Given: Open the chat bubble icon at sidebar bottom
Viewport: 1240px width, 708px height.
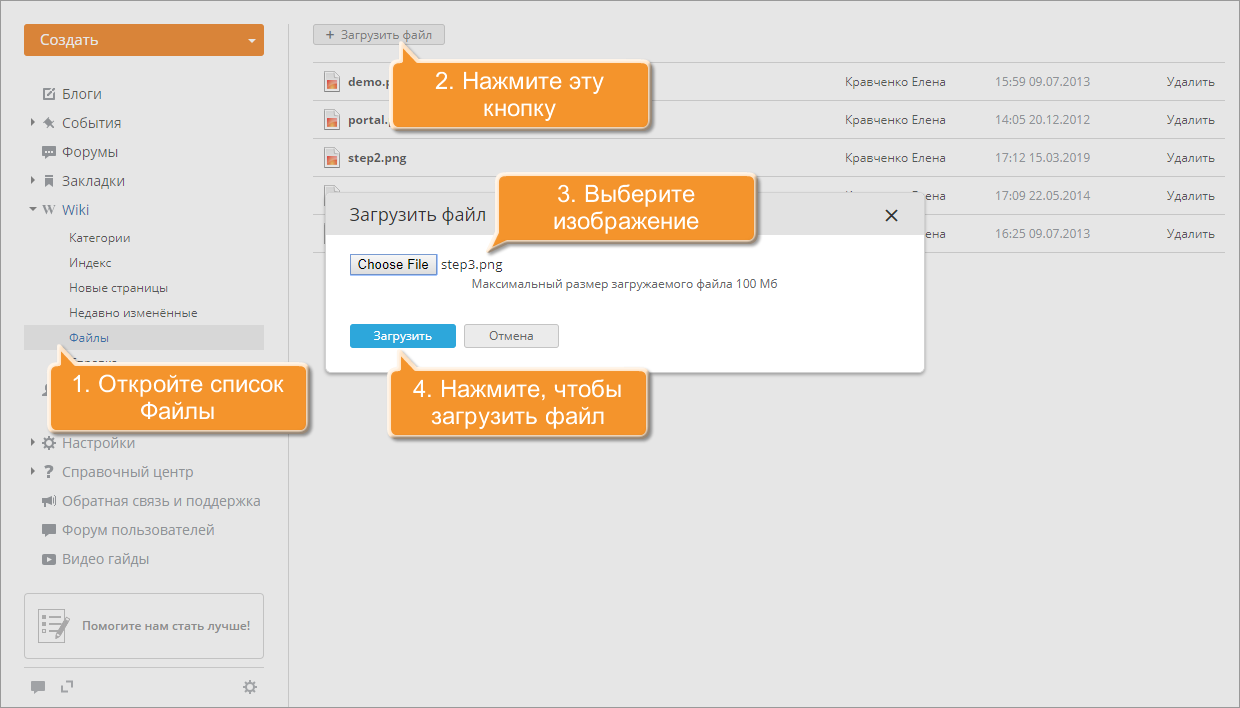Looking at the screenshot, I should pyautogui.click(x=38, y=687).
